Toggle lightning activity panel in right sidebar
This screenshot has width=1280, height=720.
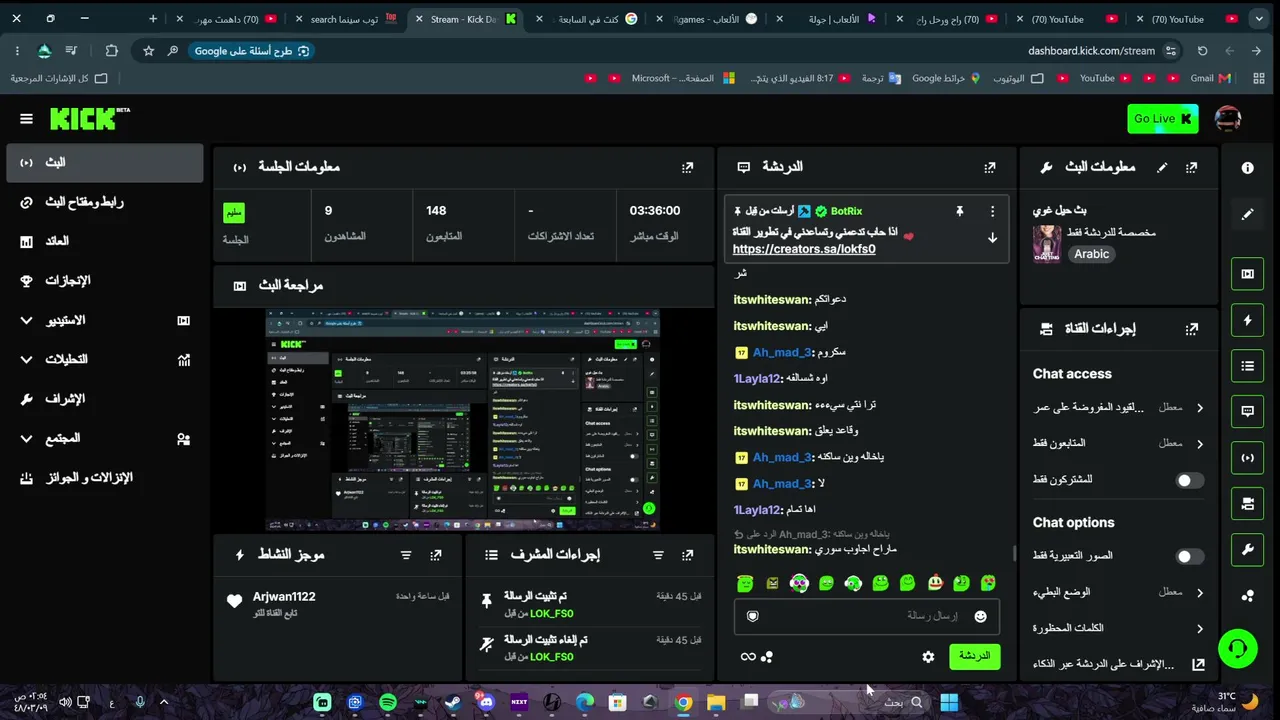[1247, 320]
